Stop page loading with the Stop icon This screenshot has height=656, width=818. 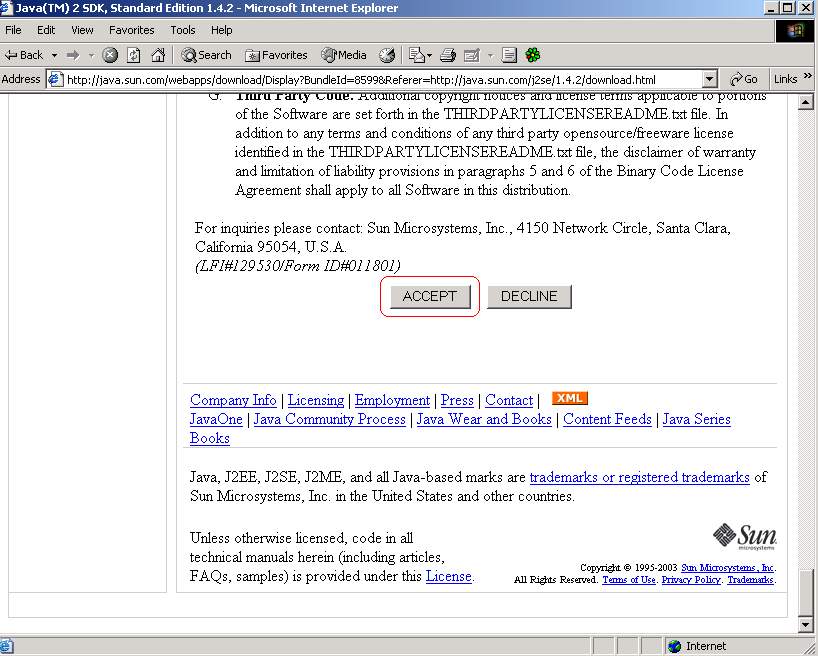click(110, 55)
